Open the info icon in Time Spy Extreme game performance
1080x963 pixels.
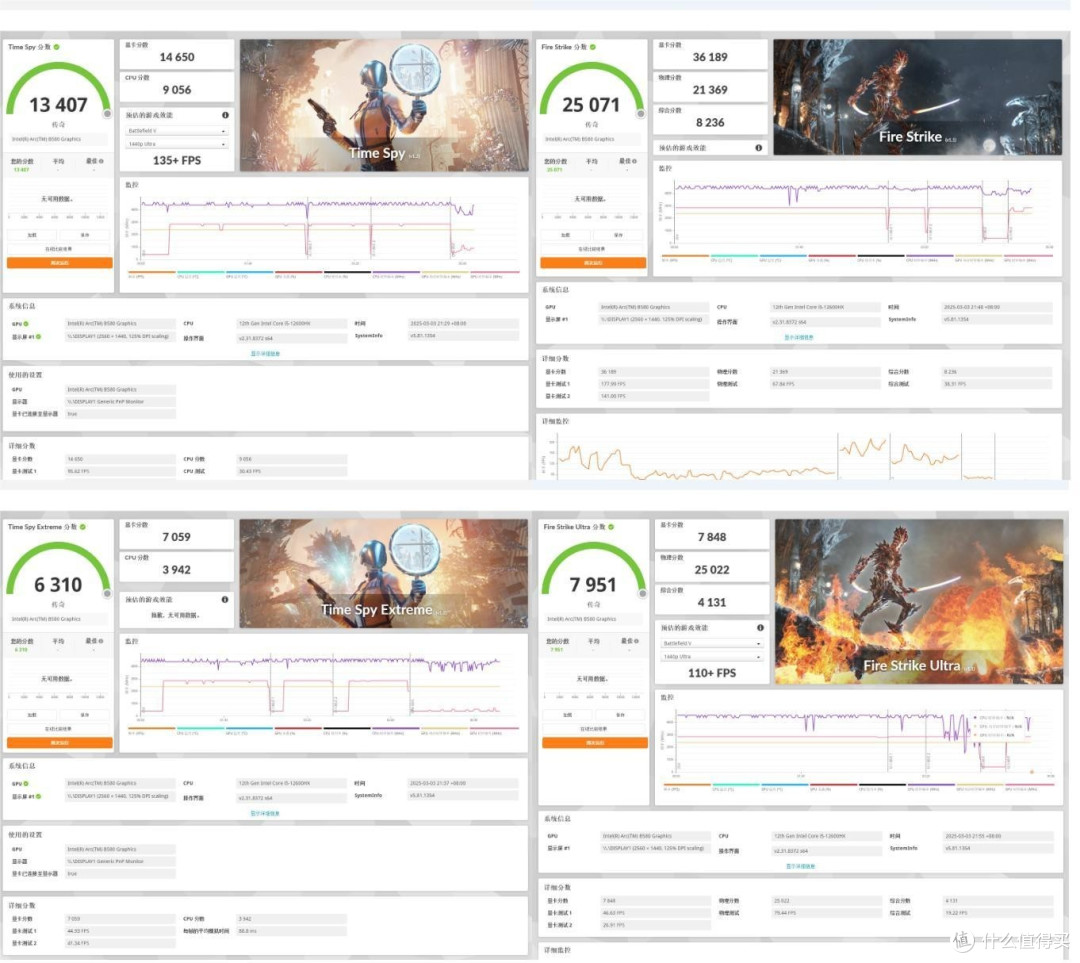tap(225, 600)
